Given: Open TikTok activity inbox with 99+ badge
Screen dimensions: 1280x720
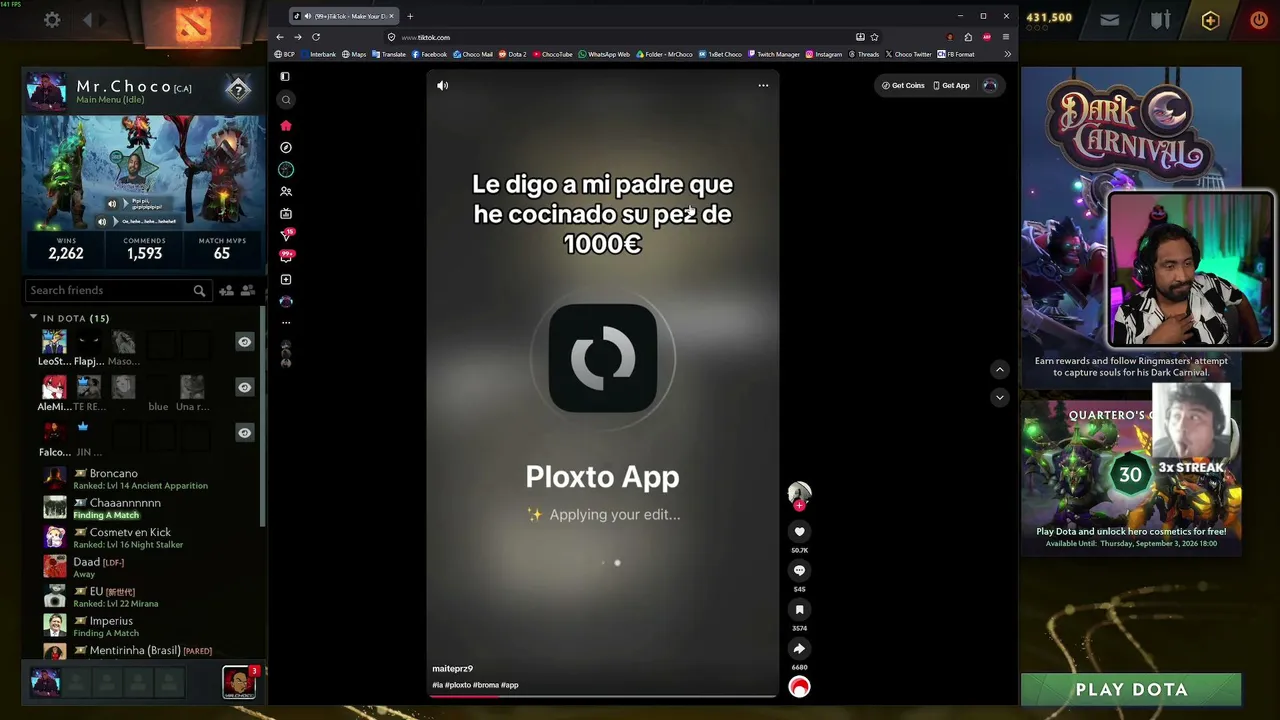Looking at the screenshot, I should tap(286, 257).
